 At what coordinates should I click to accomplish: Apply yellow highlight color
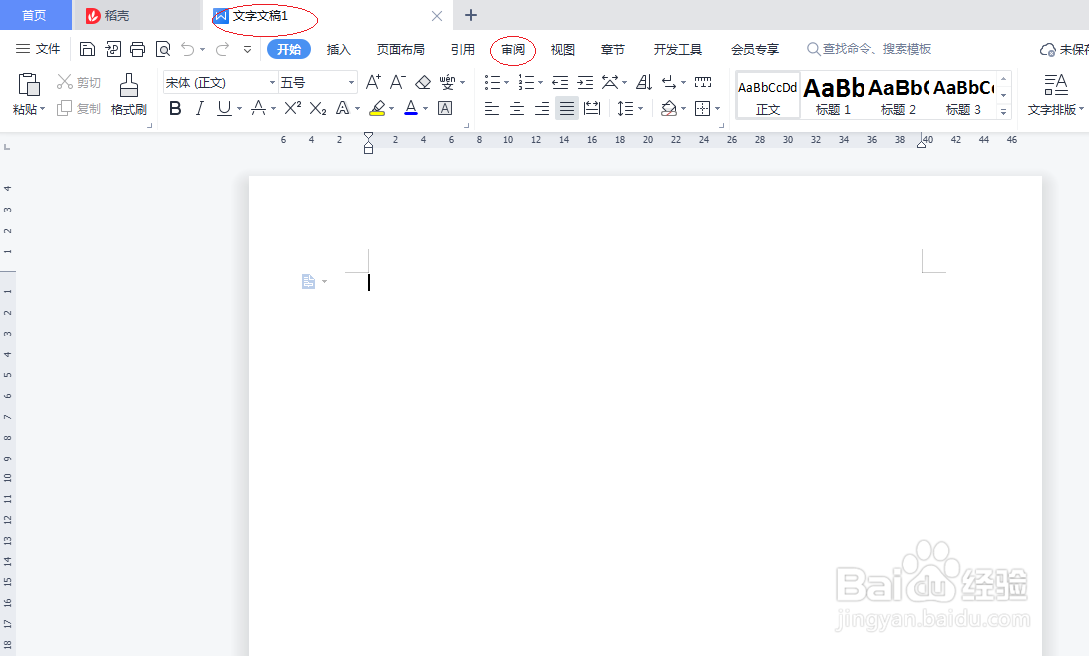coord(377,108)
